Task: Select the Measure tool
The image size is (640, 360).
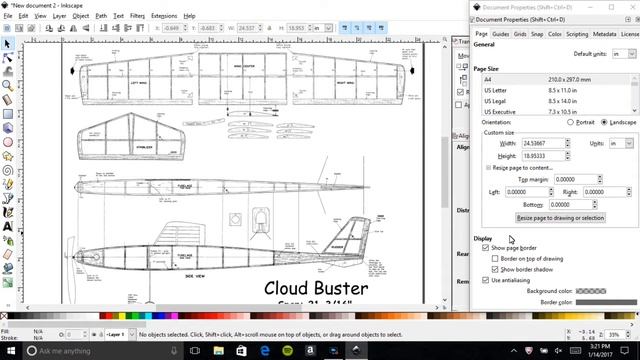Action: (x=7, y=100)
